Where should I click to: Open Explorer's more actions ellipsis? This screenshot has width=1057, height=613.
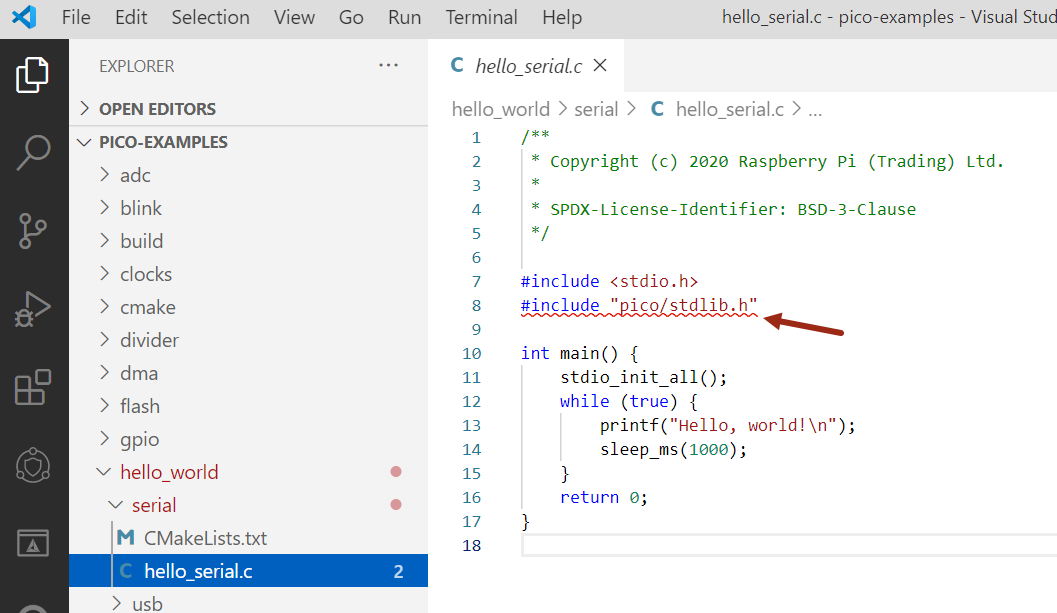point(388,66)
